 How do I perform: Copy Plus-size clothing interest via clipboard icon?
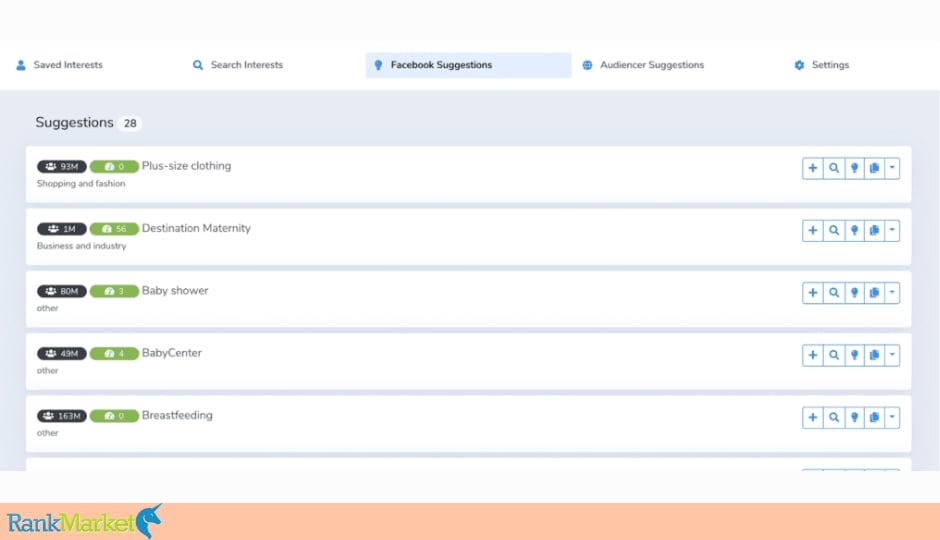874,168
